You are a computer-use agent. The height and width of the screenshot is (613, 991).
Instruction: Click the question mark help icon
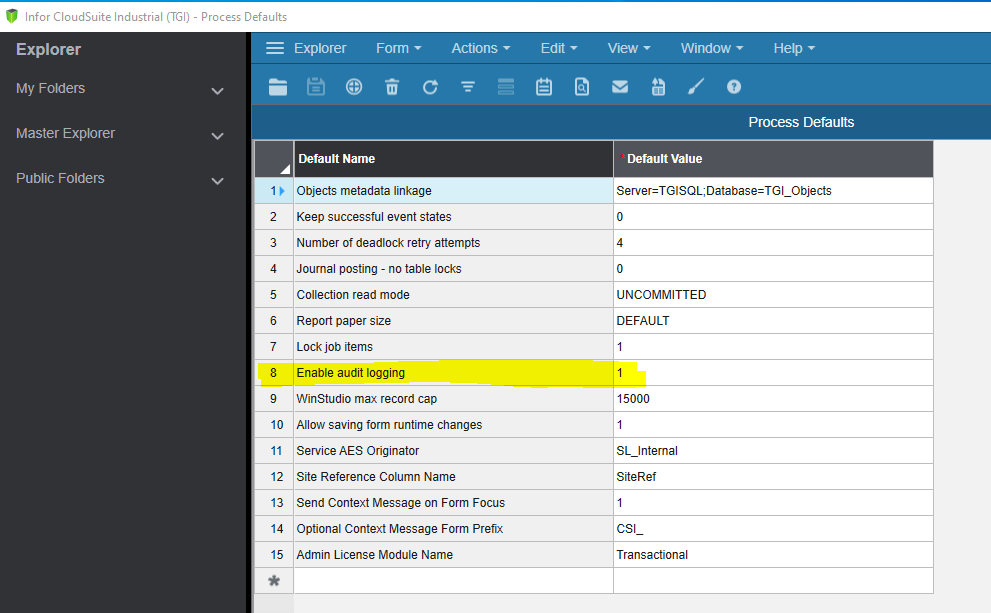click(734, 87)
